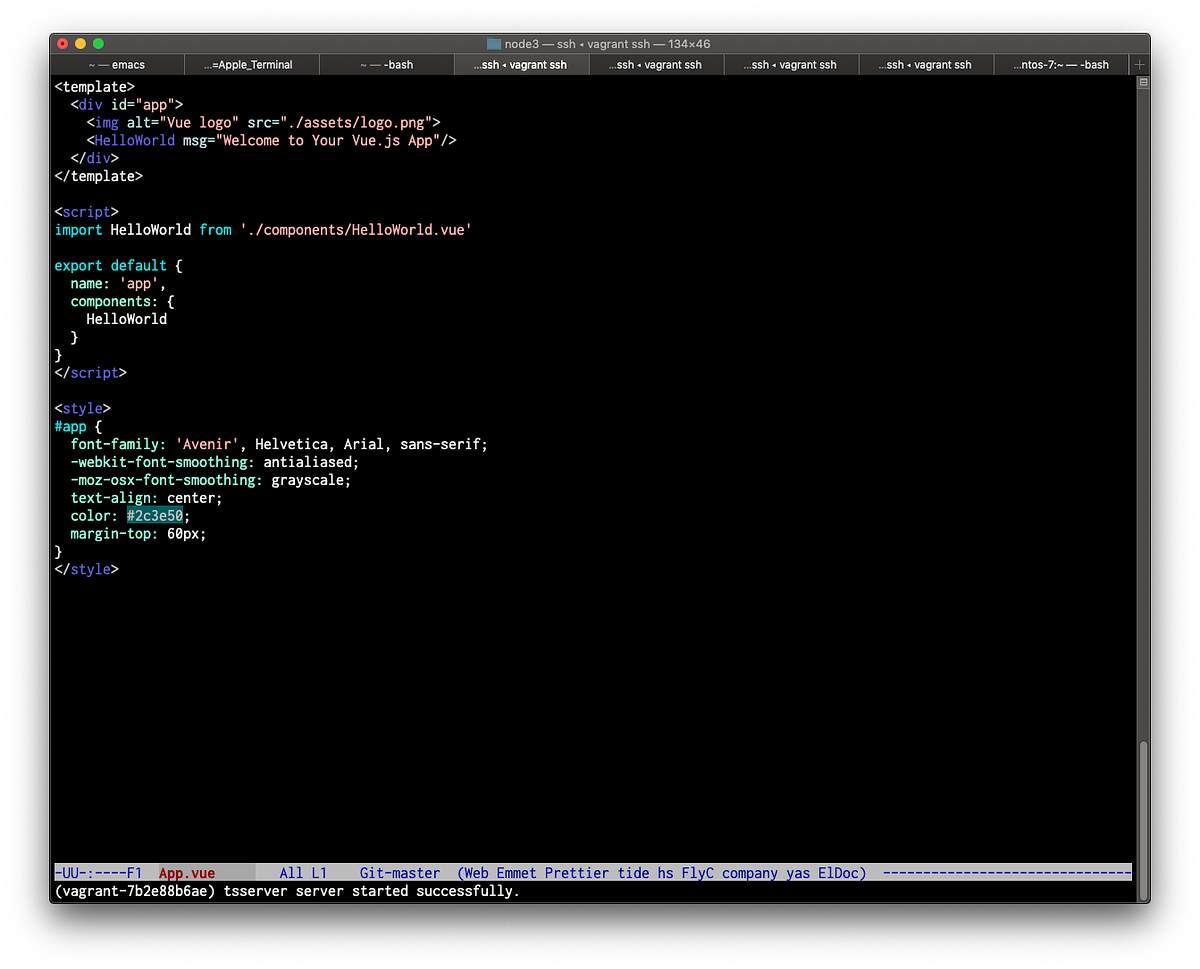
Task: Toggle the ElDoc documentation mode indicator
Action: coord(839,873)
